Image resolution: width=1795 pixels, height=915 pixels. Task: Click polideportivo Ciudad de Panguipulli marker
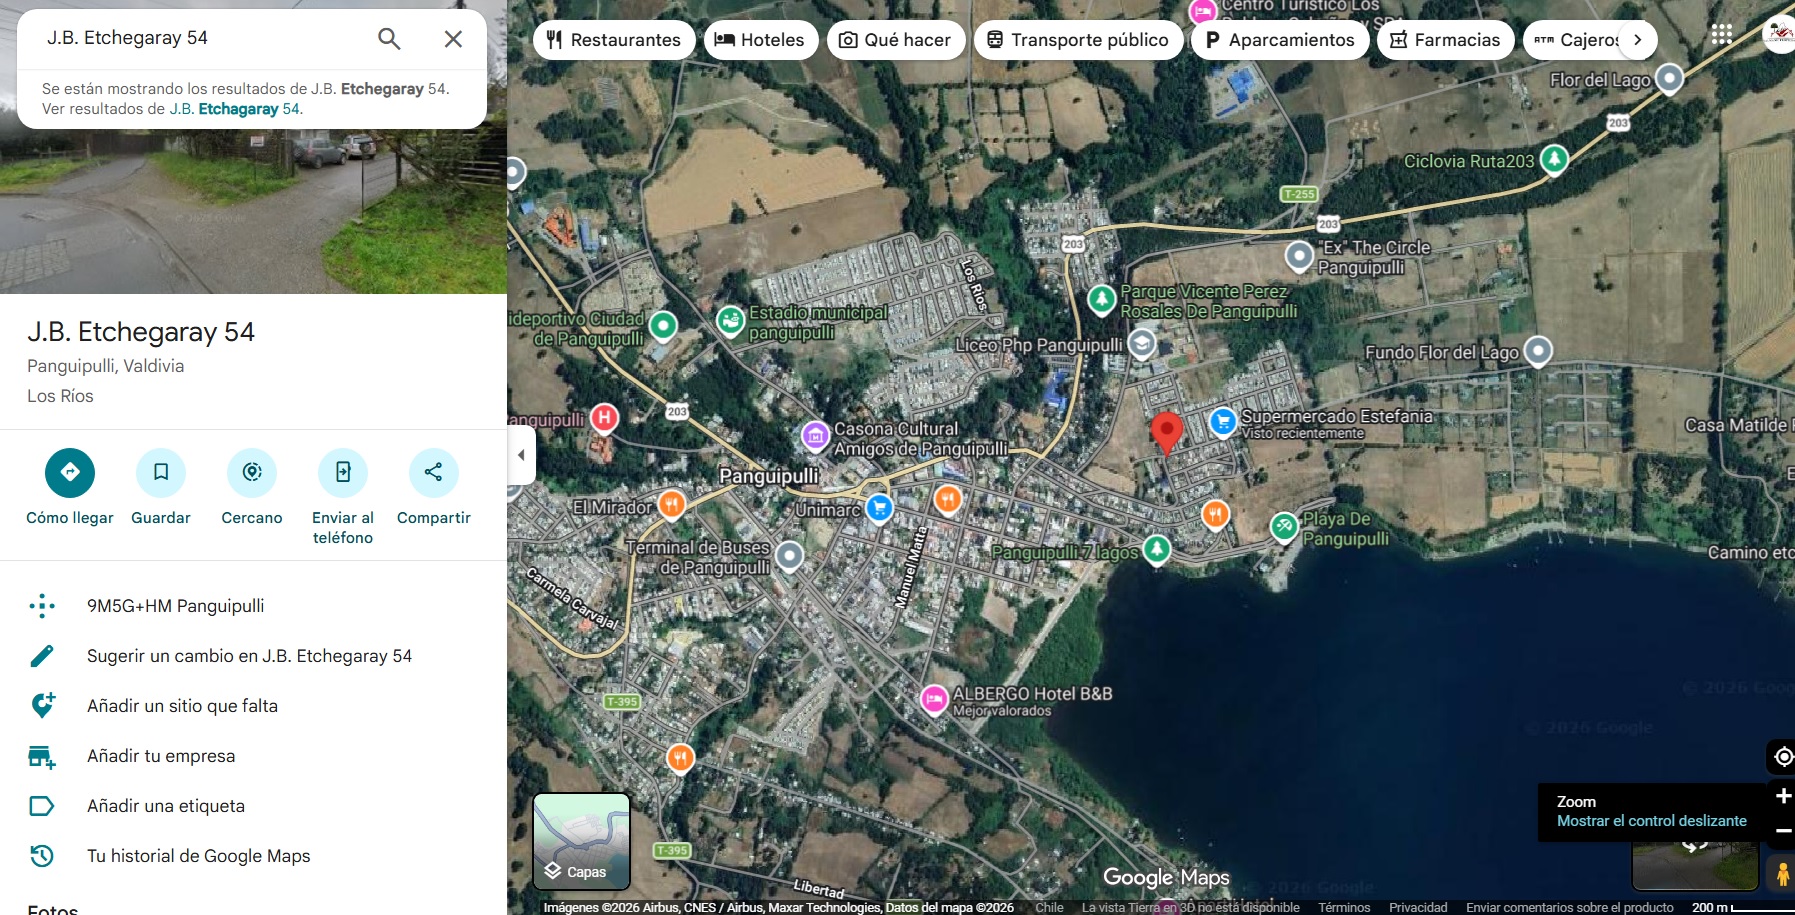click(x=663, y=325)
